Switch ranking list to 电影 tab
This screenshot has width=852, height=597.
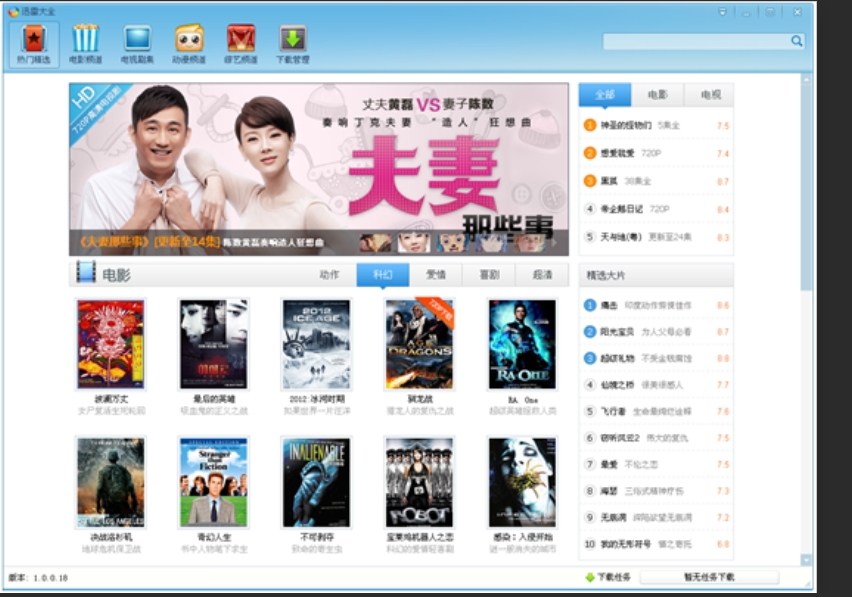657,95
